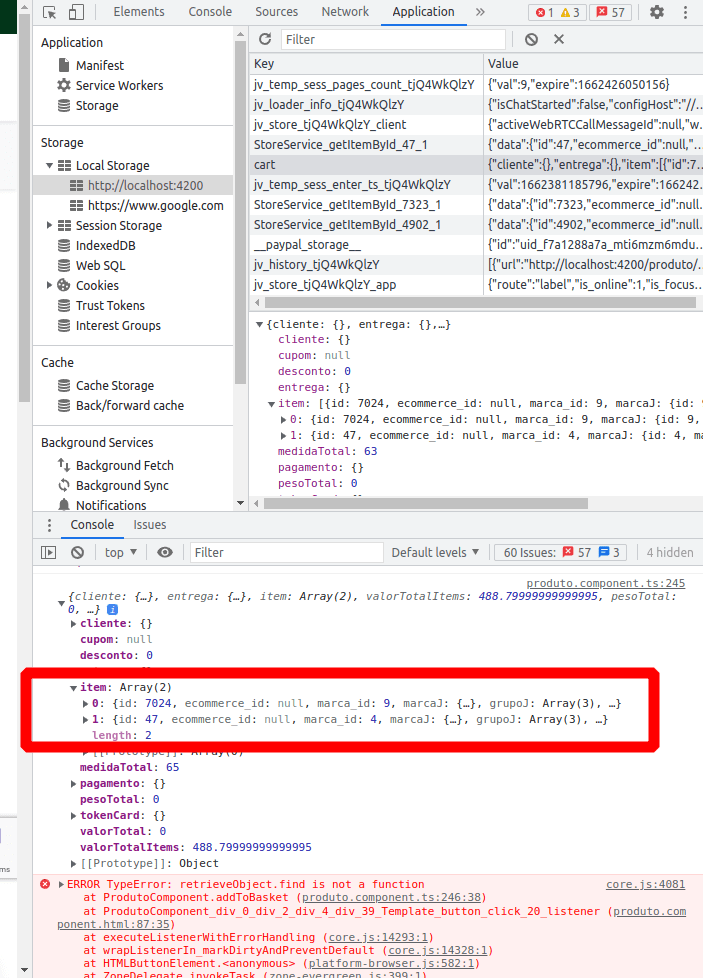Open Back/forward cache entry

pos(129,405)
